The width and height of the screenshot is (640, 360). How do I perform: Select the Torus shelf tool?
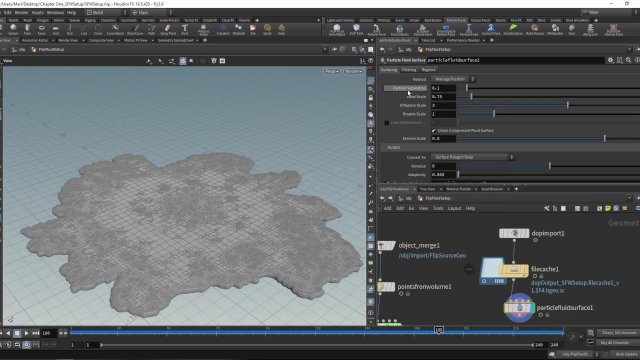point(42,29)
